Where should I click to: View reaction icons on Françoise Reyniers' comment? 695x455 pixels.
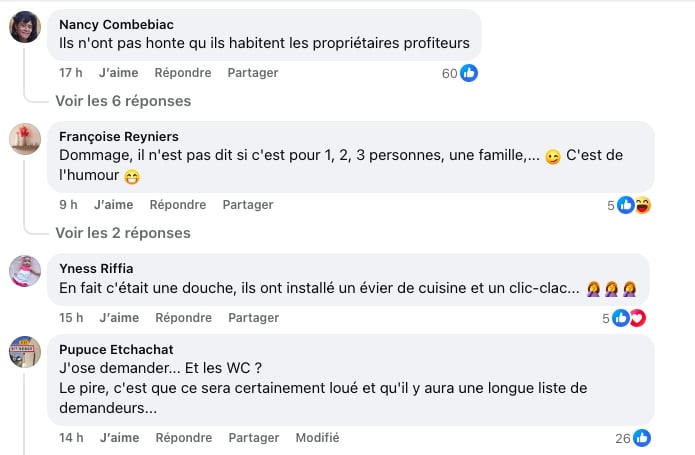(x=634, y=205)
